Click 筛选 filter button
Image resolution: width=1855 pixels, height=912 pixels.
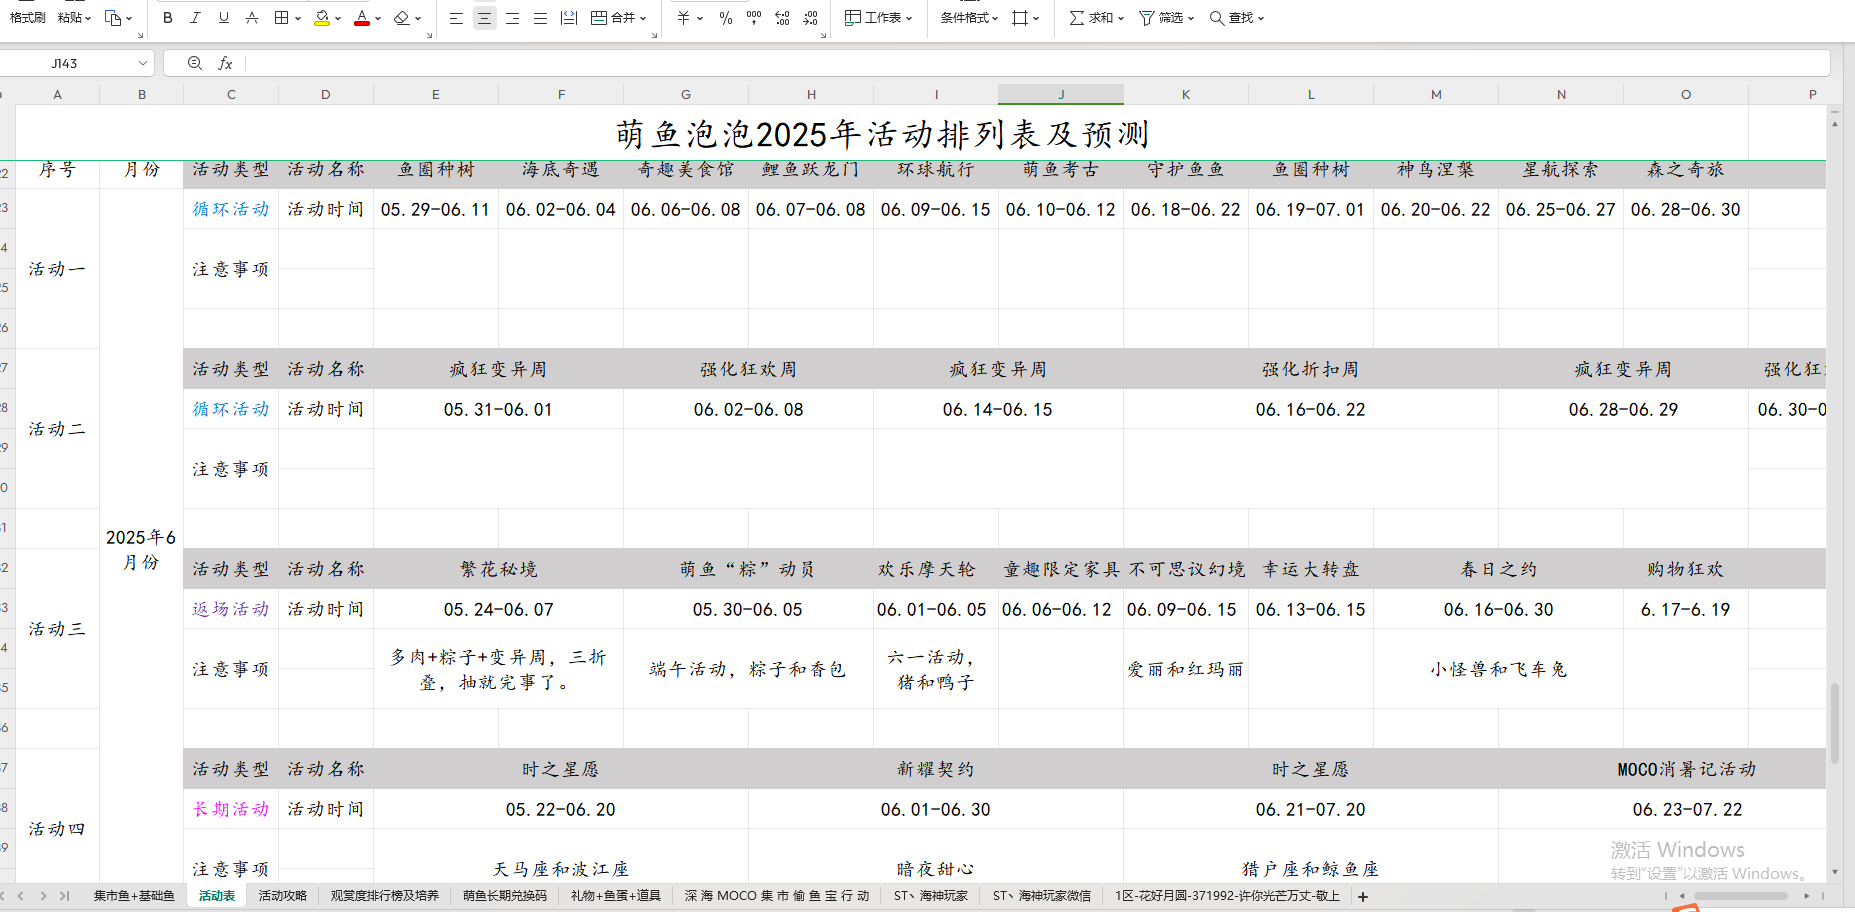coord(1166,18)
